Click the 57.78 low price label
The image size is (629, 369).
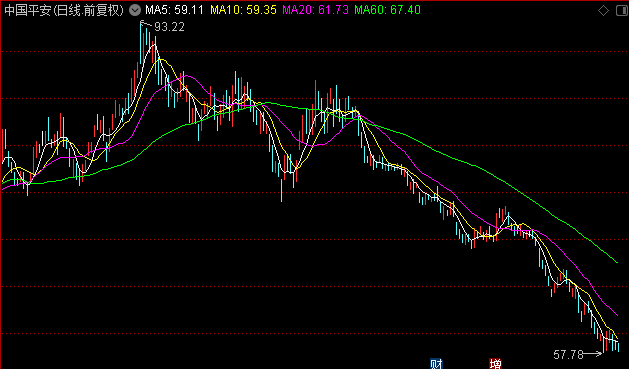[x=568, y=355]
